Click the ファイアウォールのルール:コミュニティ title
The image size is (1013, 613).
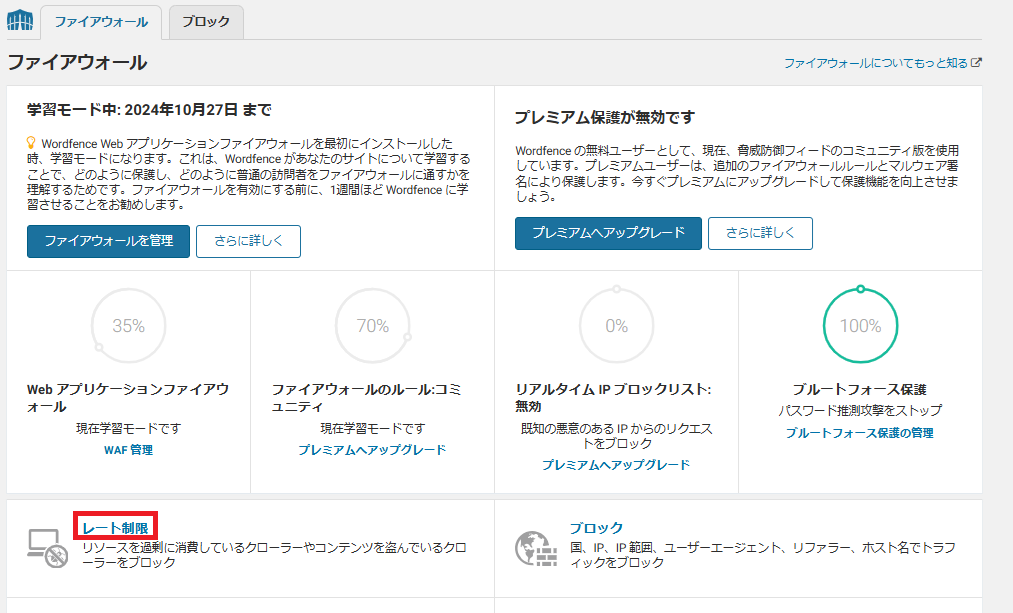click(x=366, y=398)
